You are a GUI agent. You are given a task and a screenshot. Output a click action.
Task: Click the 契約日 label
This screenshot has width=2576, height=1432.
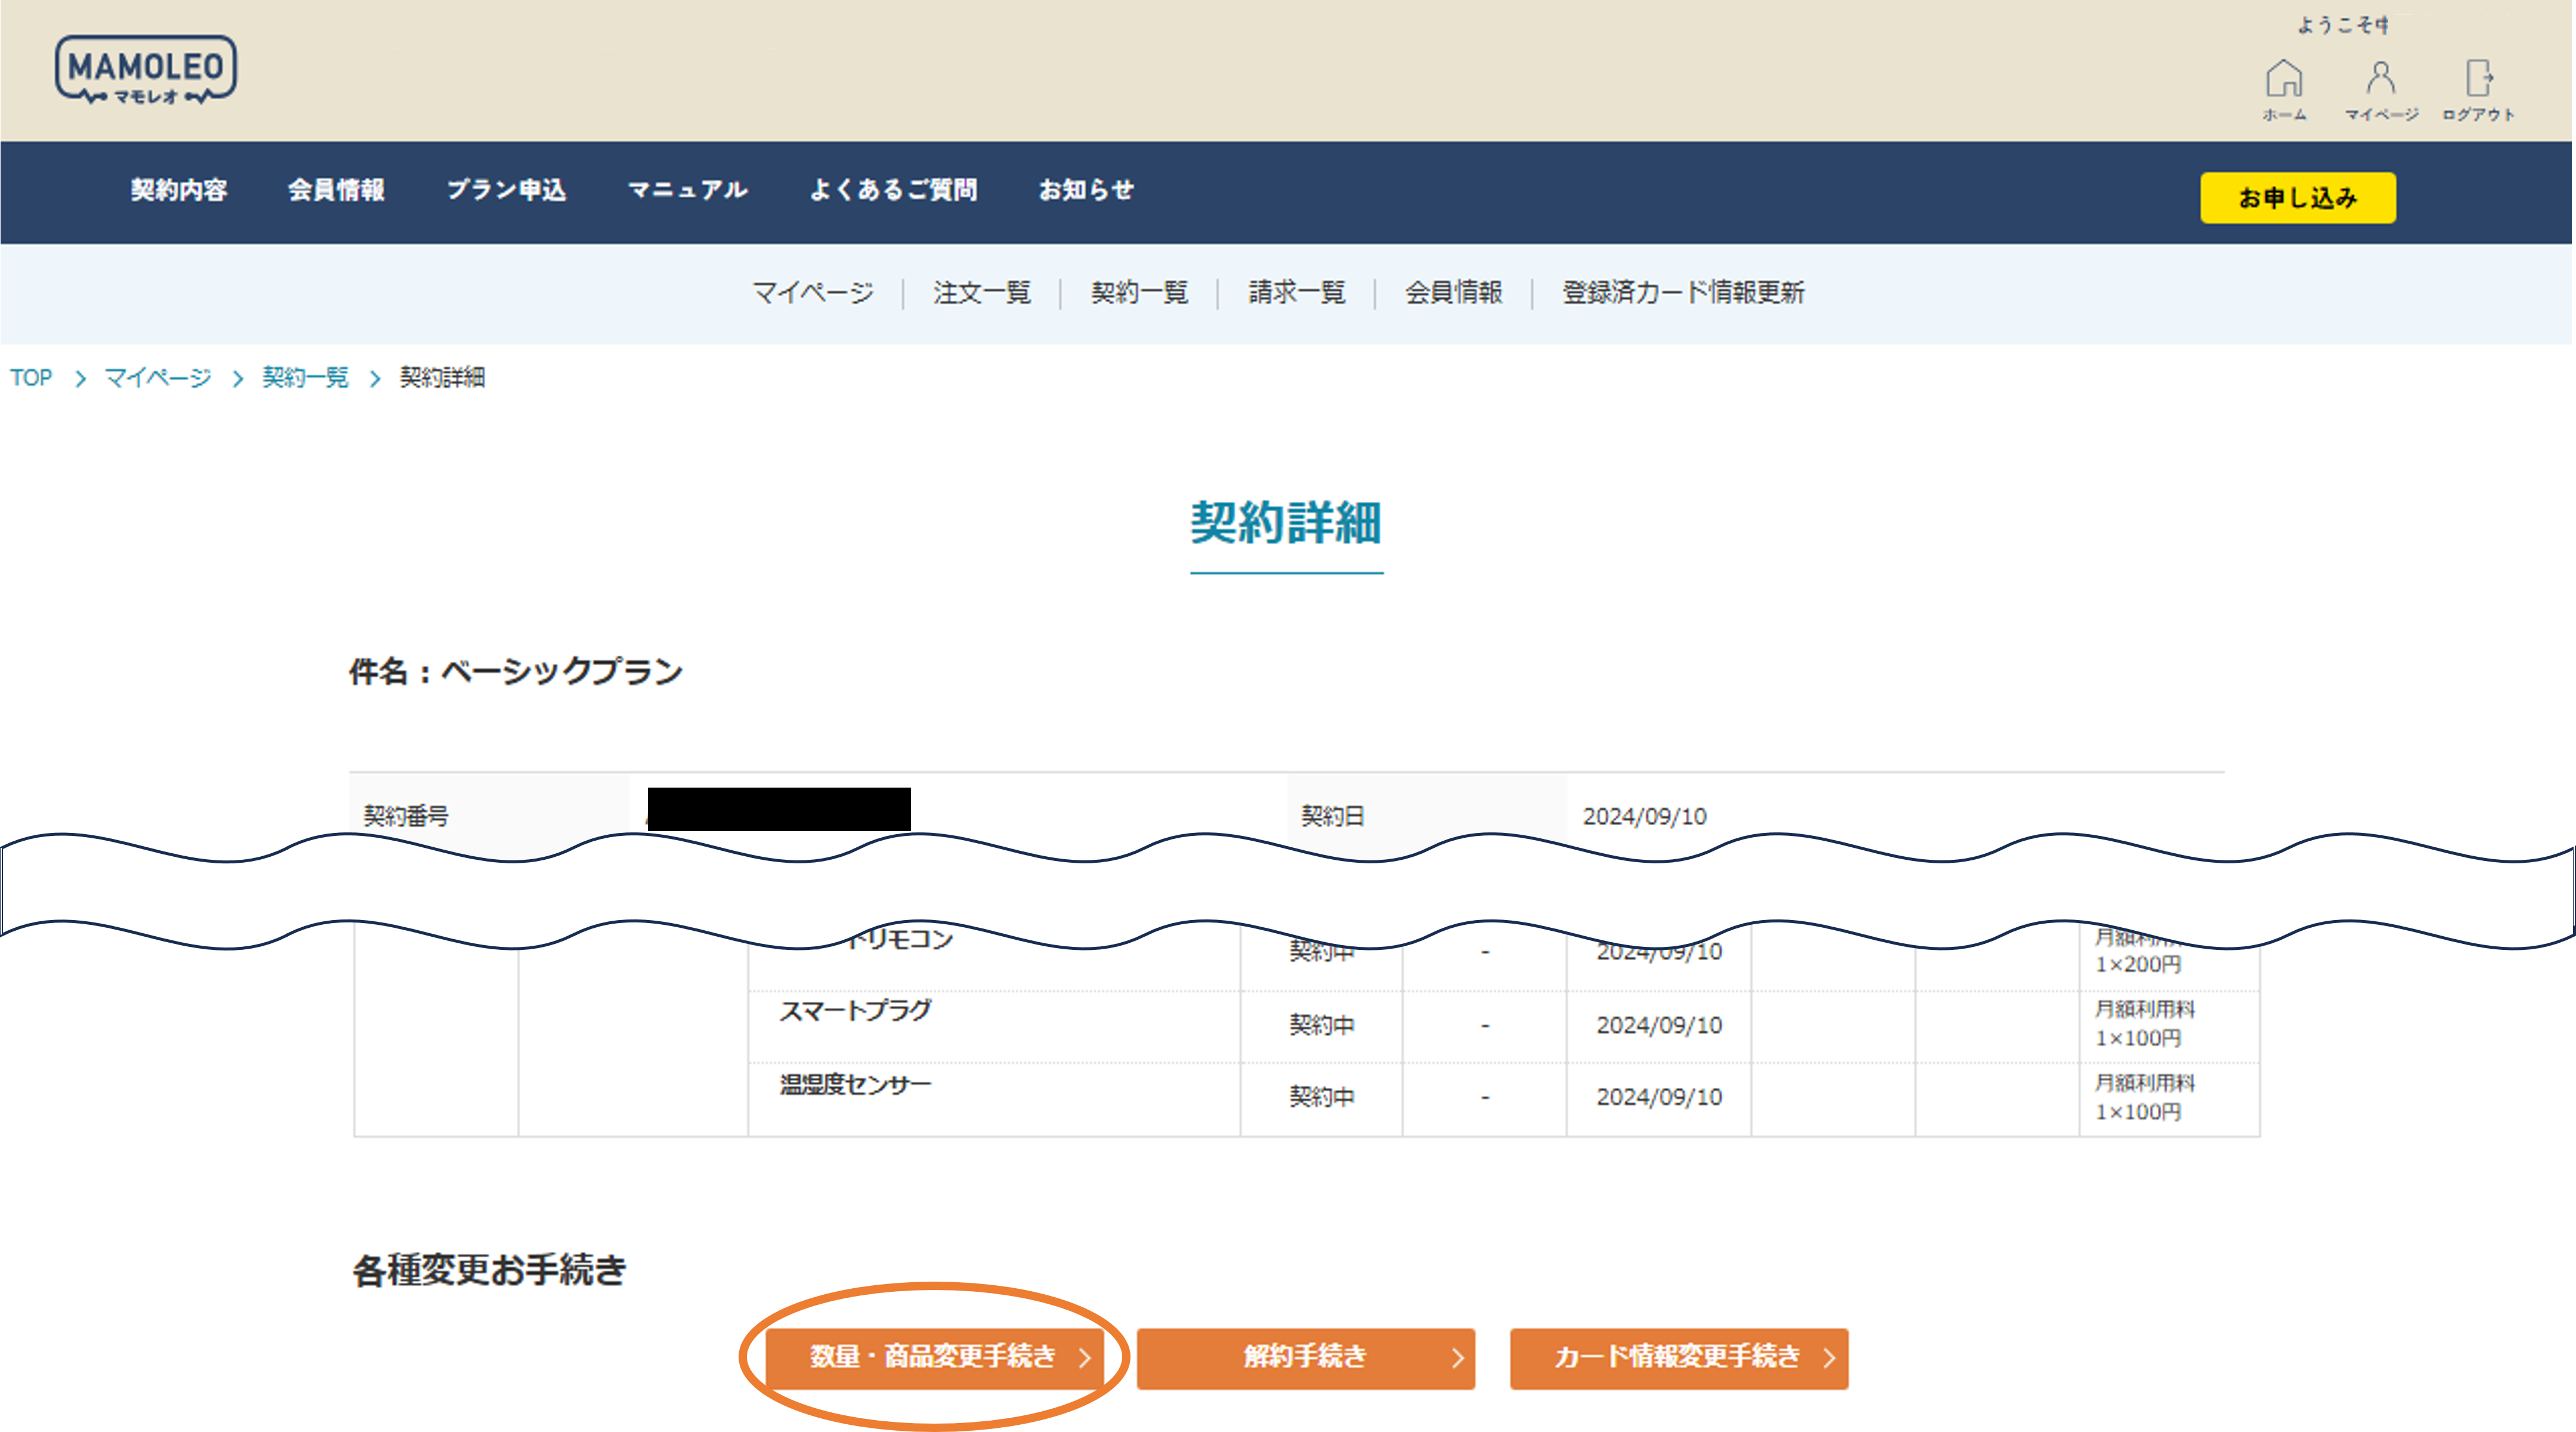tap(1332, 816)
